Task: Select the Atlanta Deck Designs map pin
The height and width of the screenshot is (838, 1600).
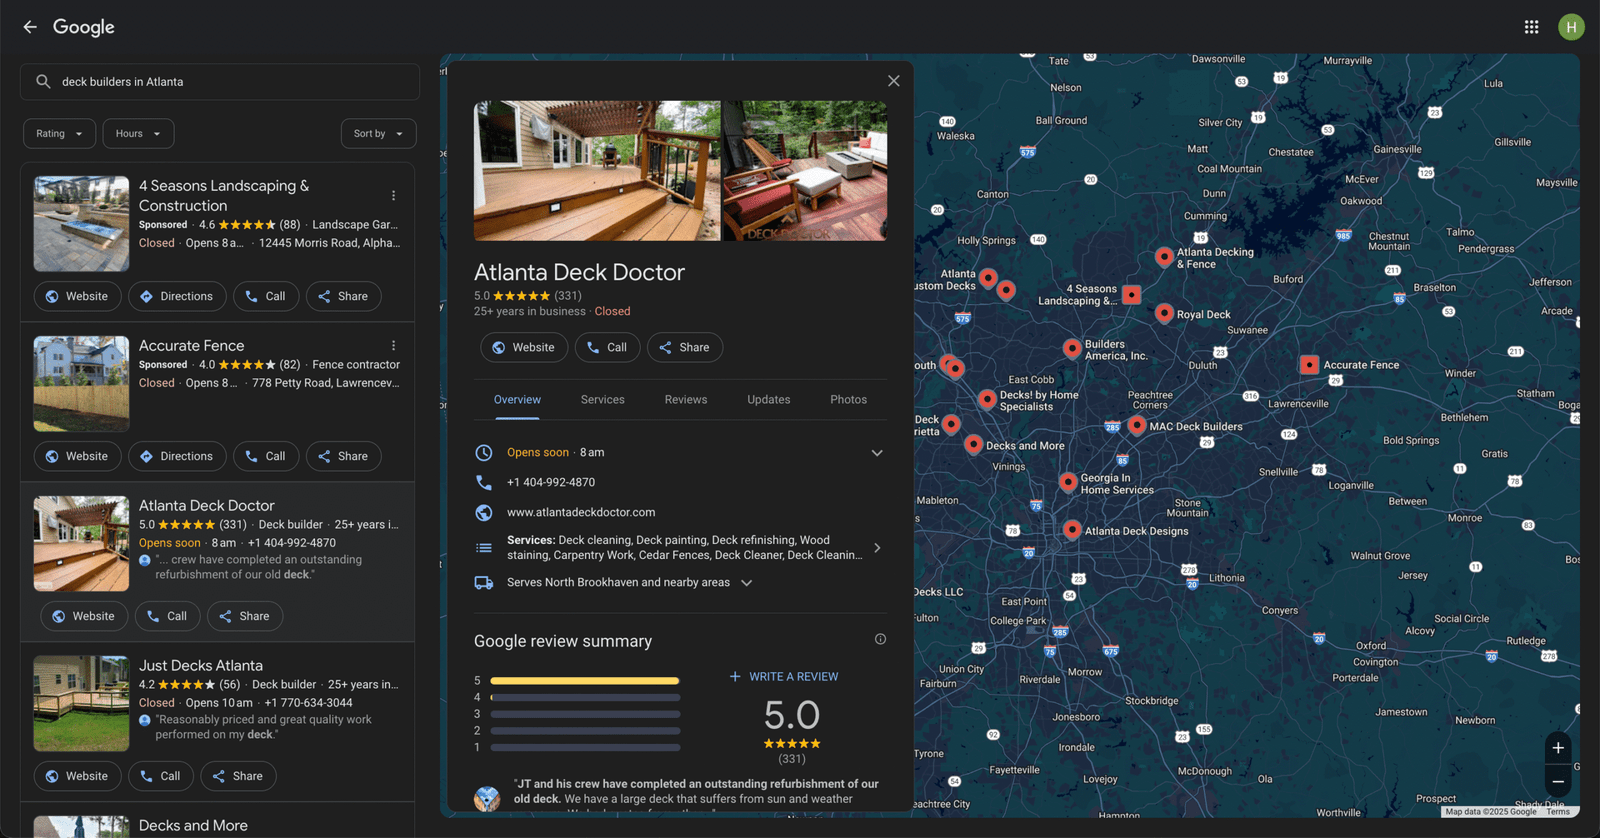Action: (x=1072, y=530)
